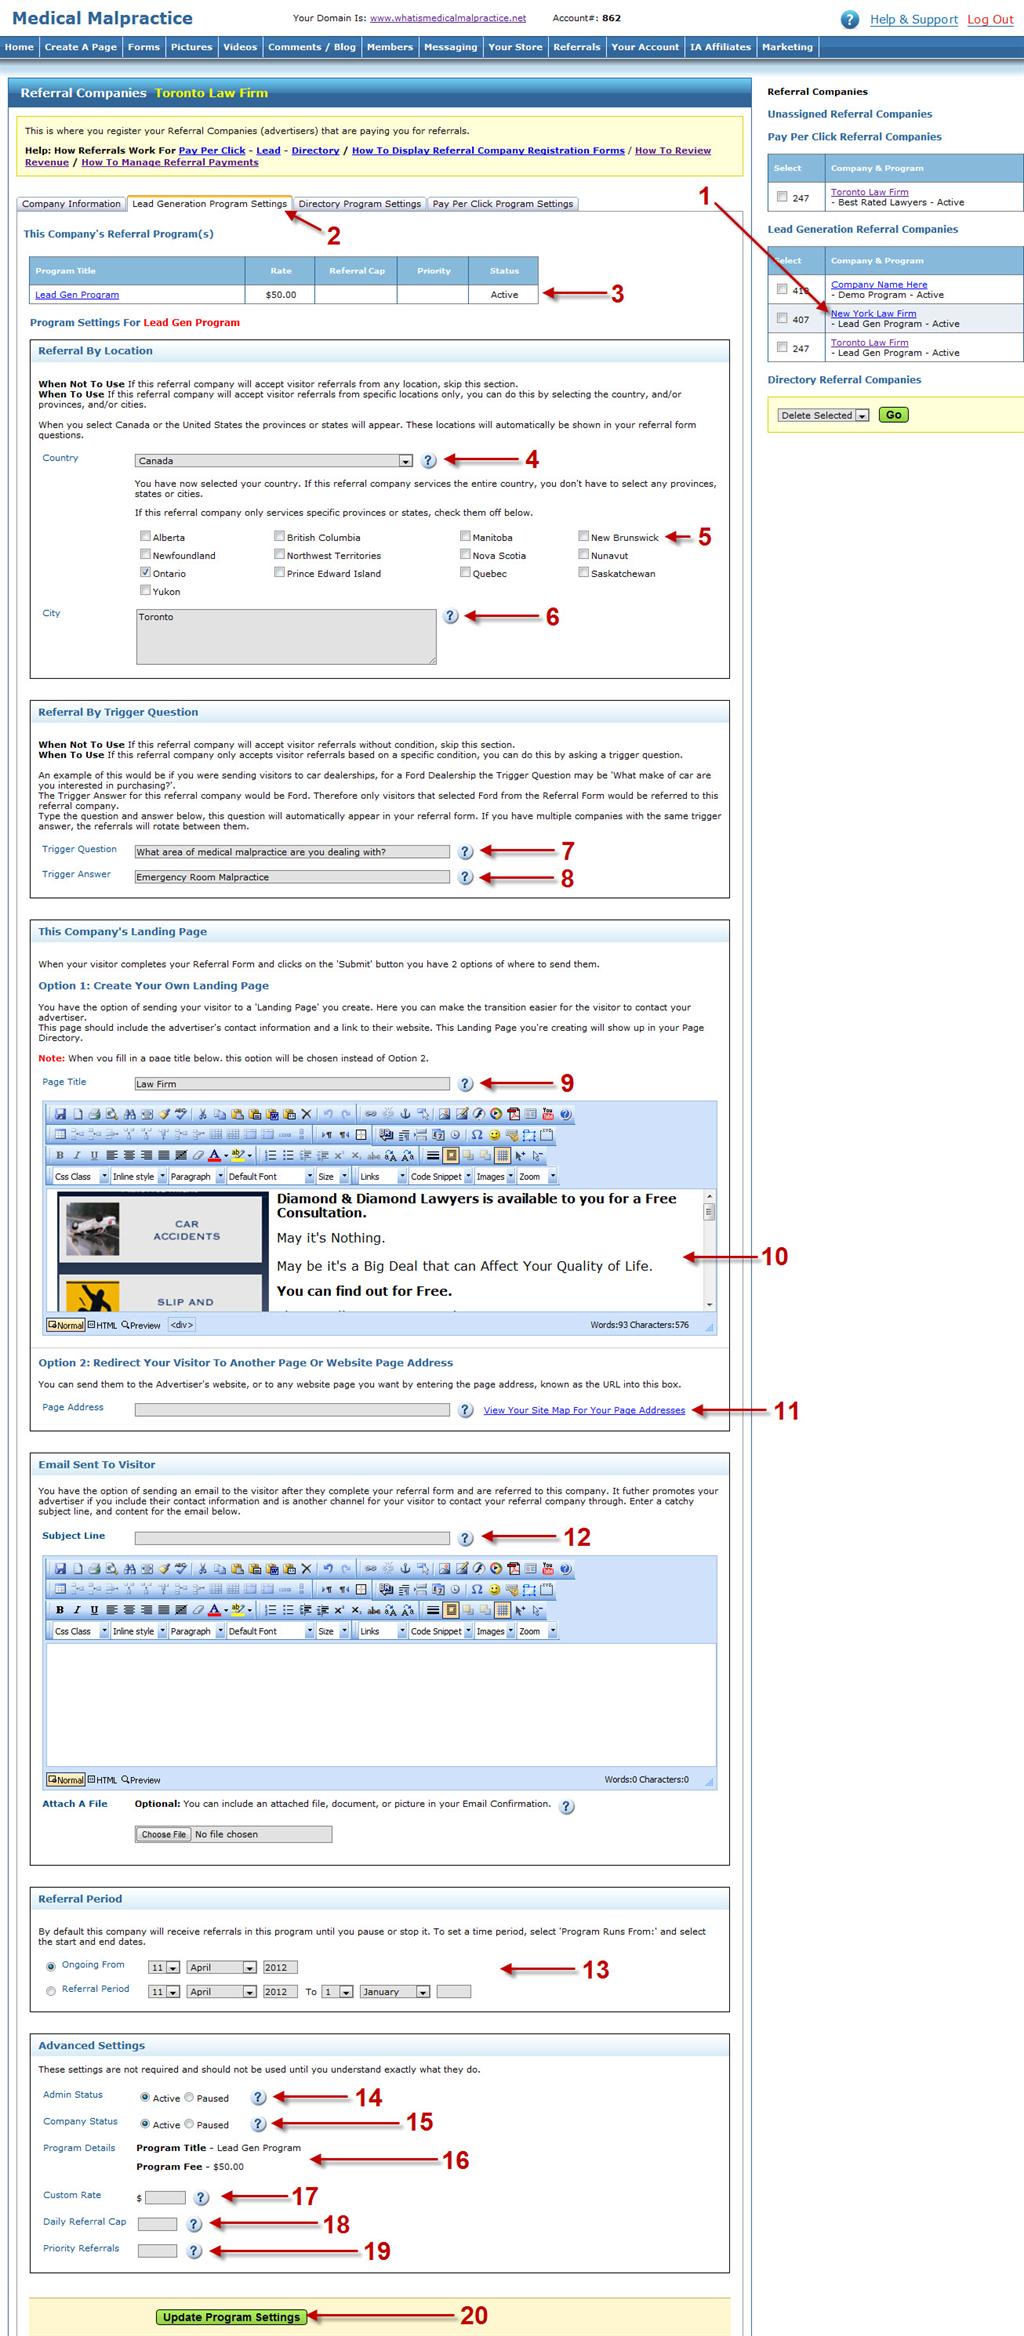Click the Trigger Answer help icon

click(465, 877)
